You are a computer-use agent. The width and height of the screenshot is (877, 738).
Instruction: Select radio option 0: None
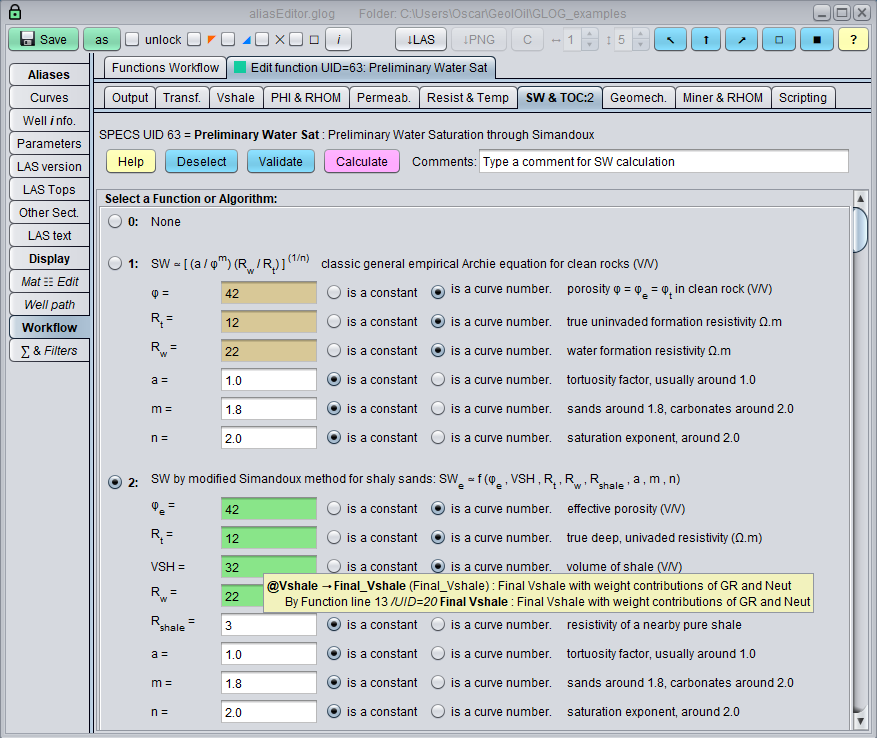click(x=116, y=221)
